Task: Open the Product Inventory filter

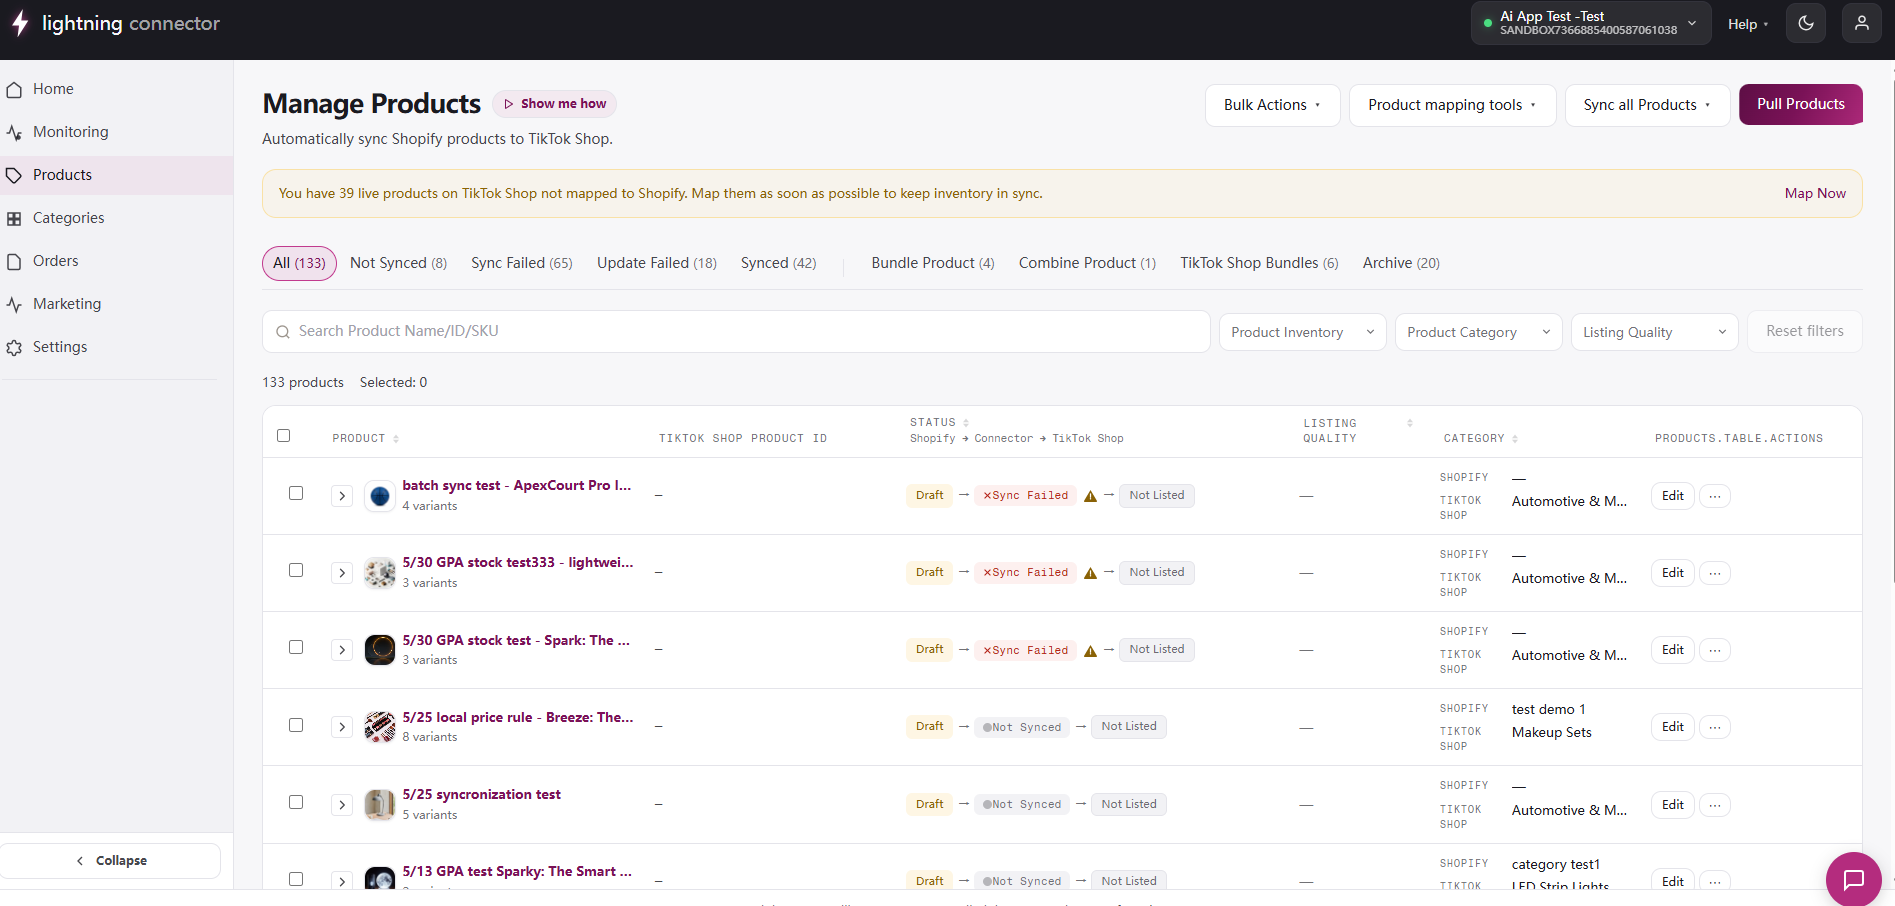Action: point(1302,332)
